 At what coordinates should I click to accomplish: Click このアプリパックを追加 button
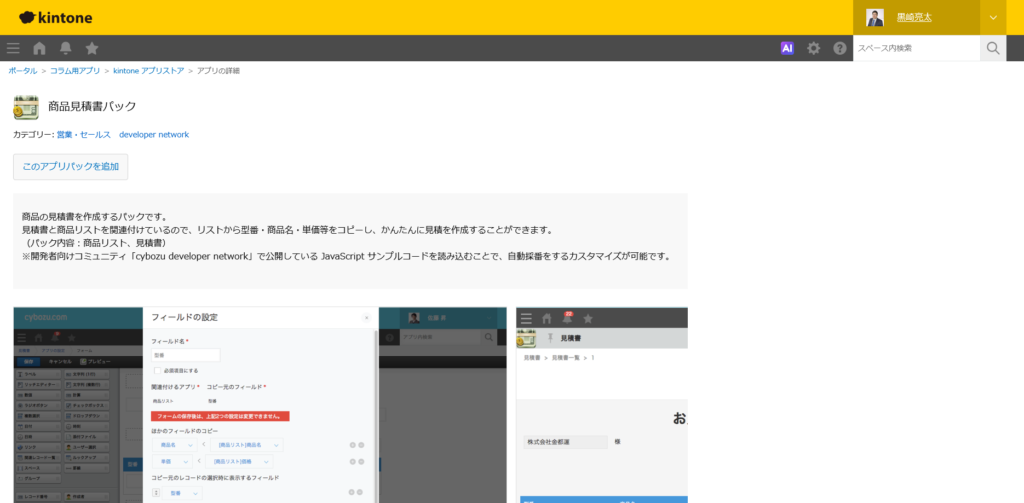(x=71, y=167)
